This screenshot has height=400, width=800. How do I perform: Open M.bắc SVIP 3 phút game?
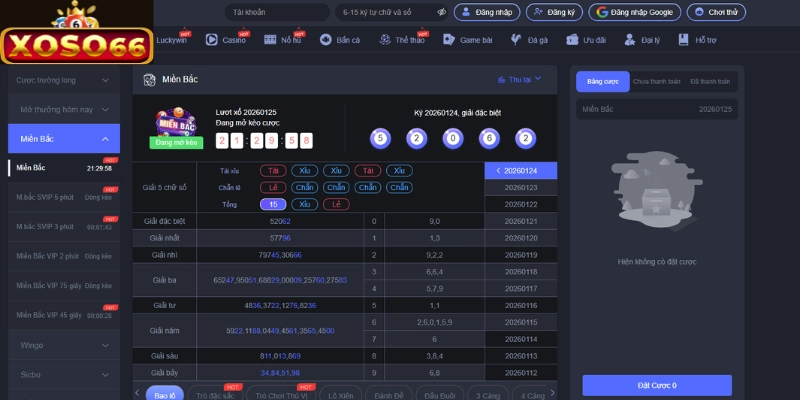click(64, 227)
